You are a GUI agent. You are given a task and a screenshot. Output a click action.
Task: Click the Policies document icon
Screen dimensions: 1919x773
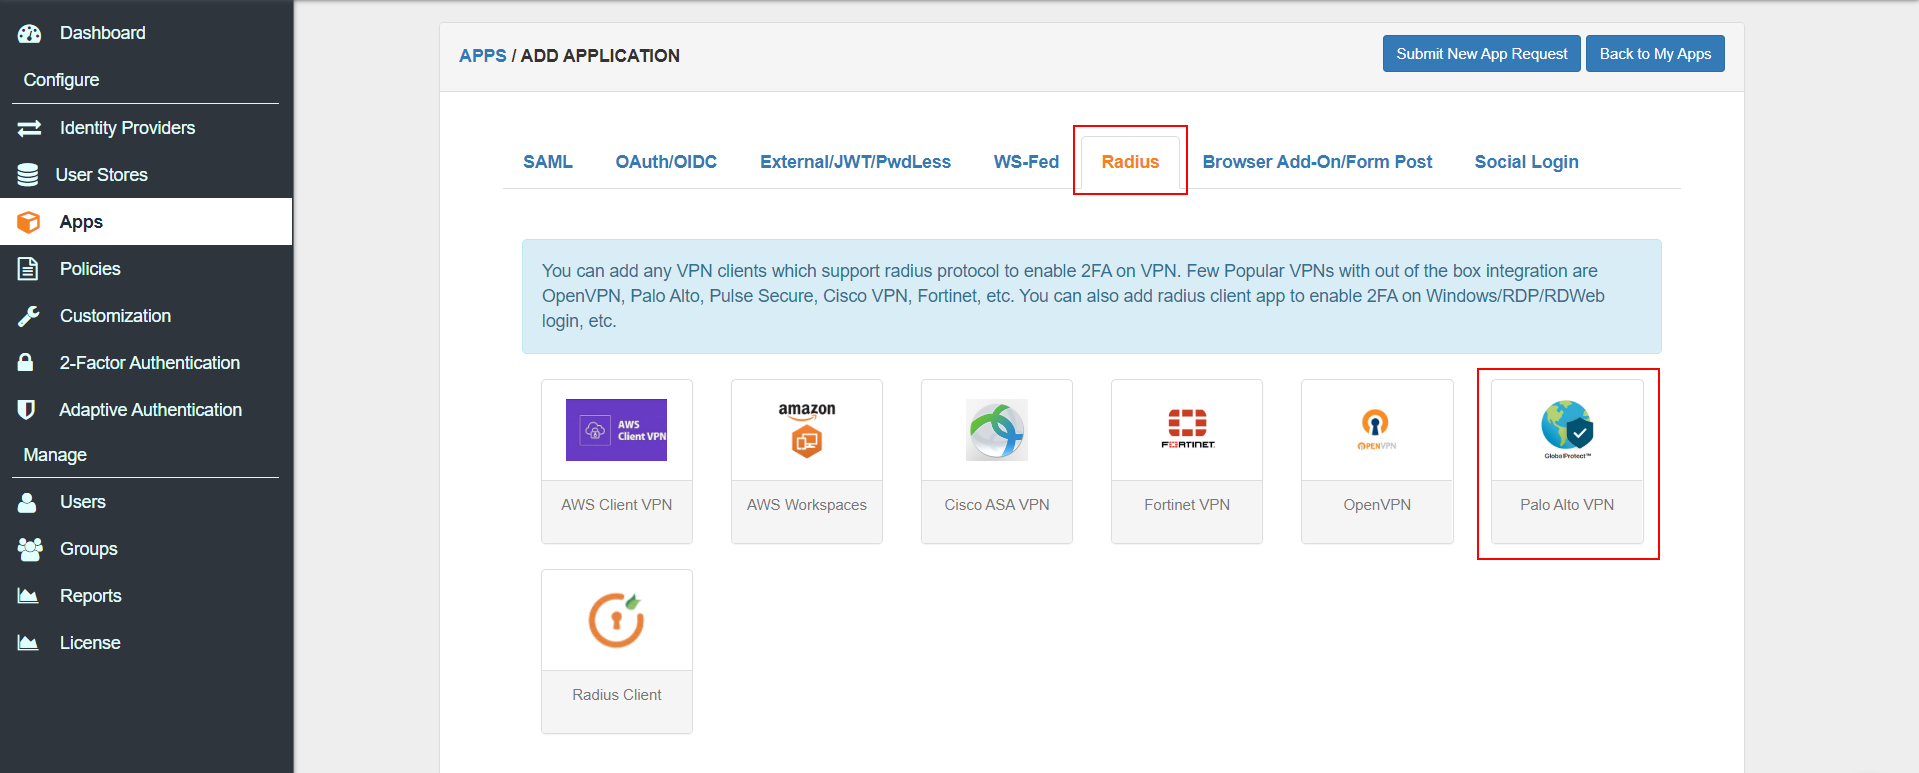tap(28, 269)
